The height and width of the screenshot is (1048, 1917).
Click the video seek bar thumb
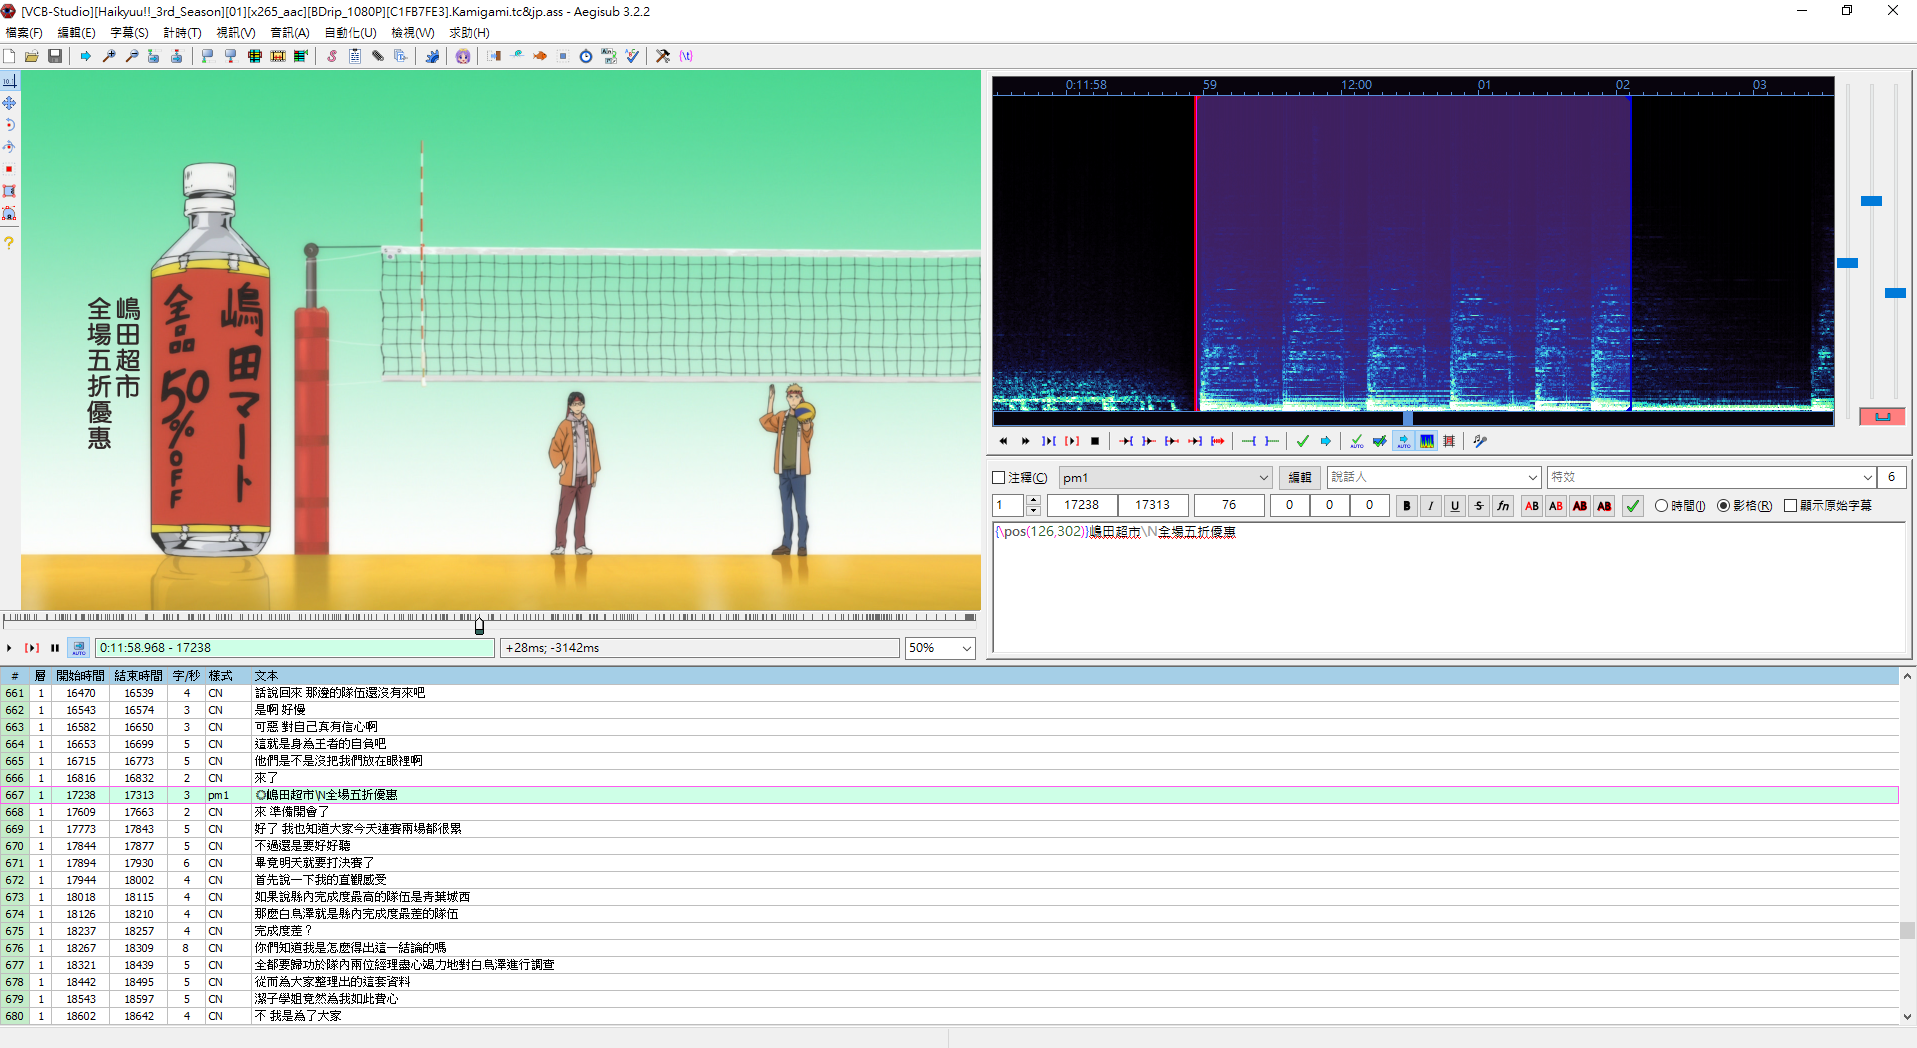[x=479, y=626]
